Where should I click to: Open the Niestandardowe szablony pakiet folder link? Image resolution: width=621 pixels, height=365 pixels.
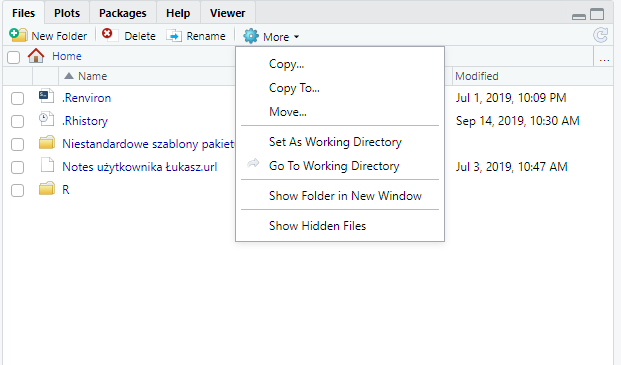point(148,144)
